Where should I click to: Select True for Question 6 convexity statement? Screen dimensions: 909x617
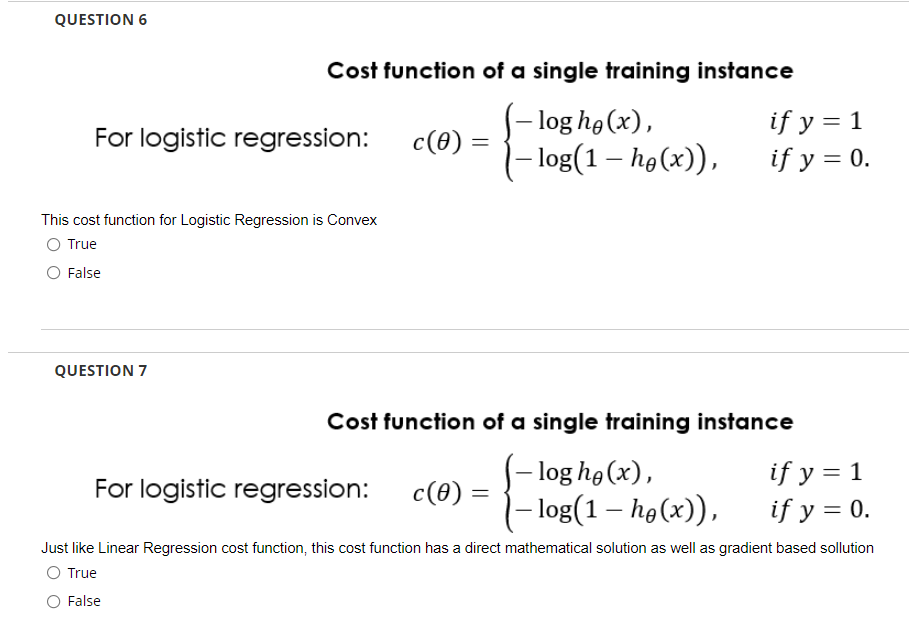pyautogui.click(x=53, y=243)
